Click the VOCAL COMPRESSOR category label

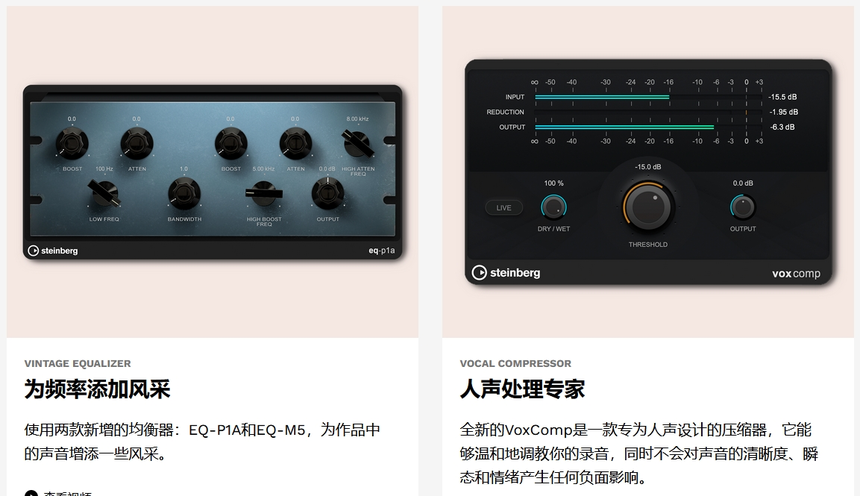click(516, 363)
